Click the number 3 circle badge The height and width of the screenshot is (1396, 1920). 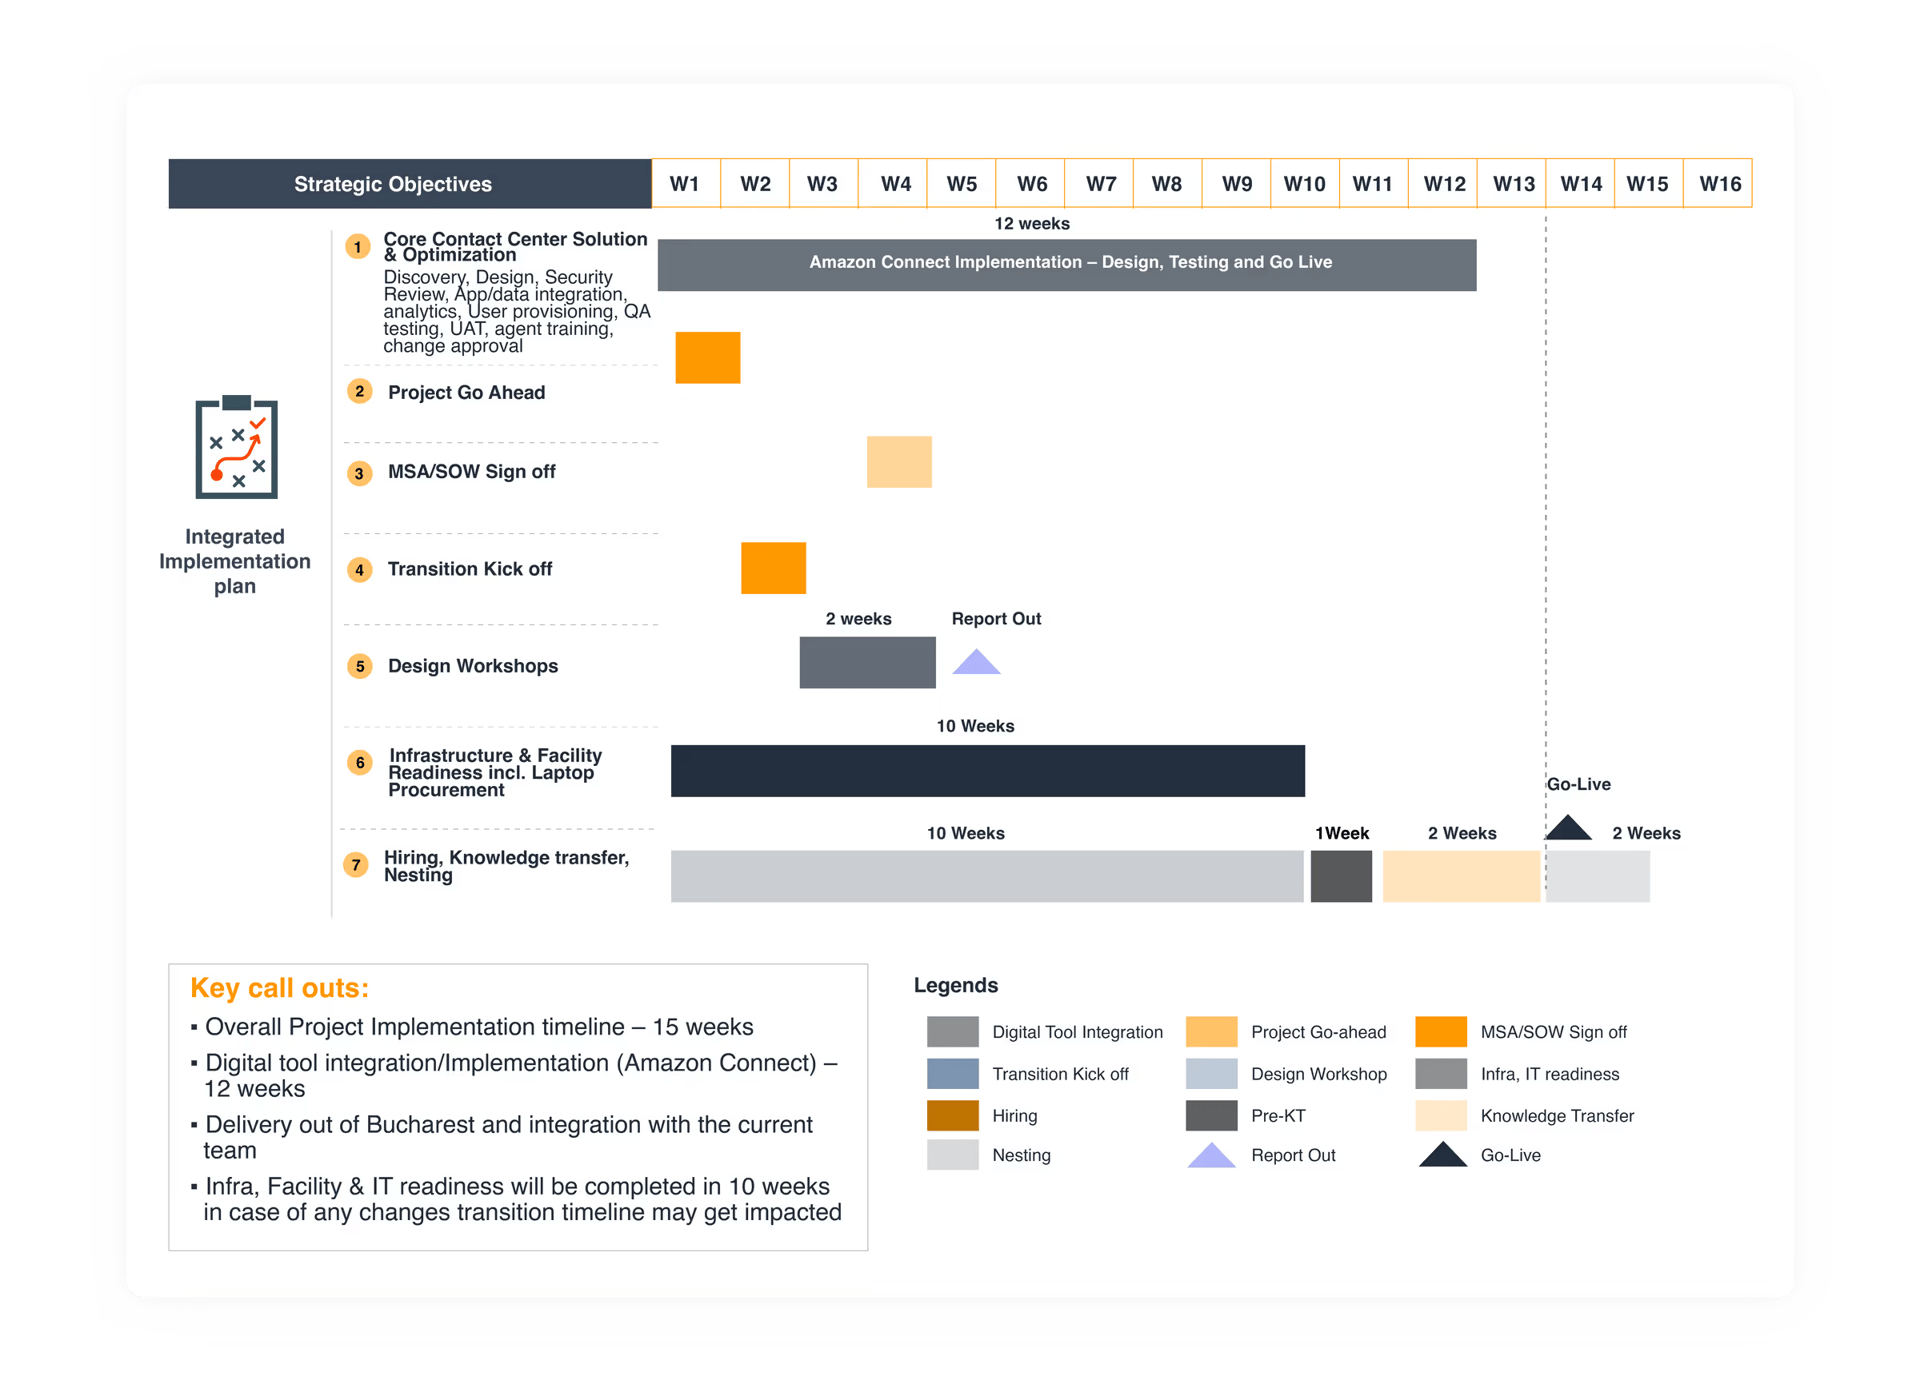(x=360, y=473)
